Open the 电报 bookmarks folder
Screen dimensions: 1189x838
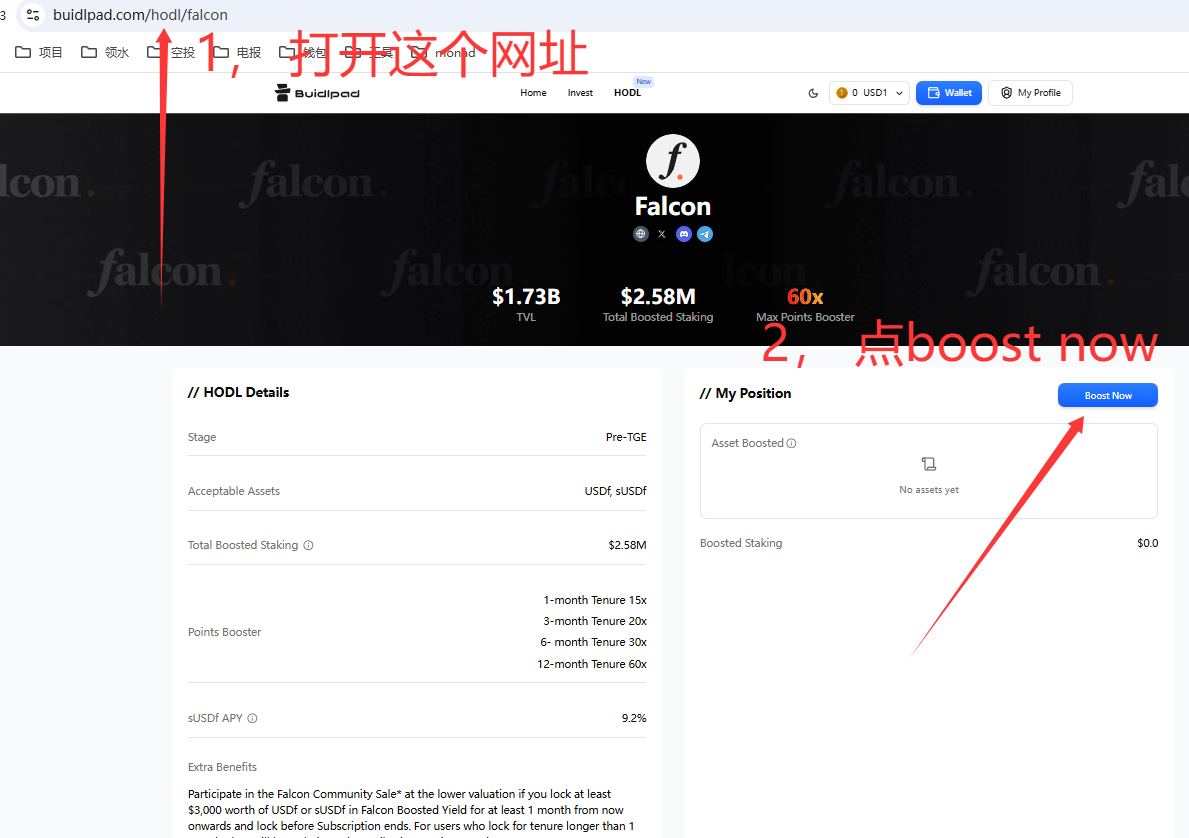point(237,52)
